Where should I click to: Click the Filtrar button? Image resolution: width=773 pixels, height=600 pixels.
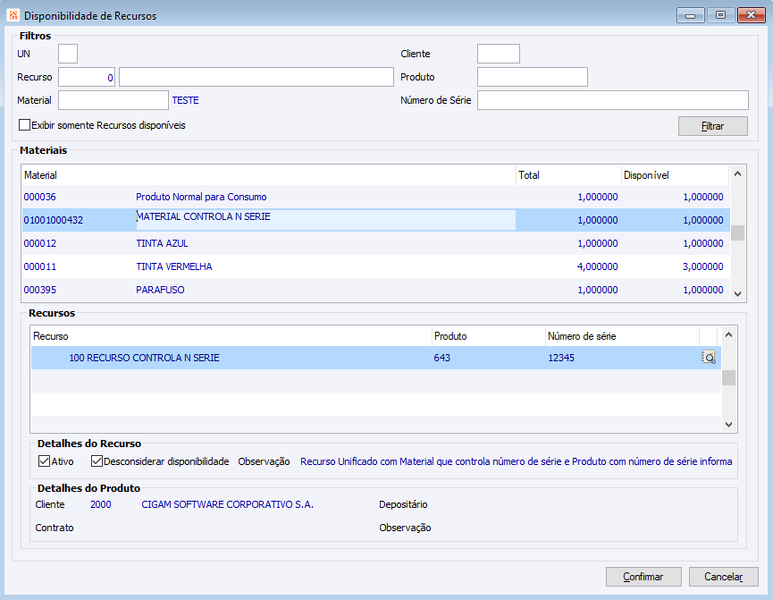(713, 126)
